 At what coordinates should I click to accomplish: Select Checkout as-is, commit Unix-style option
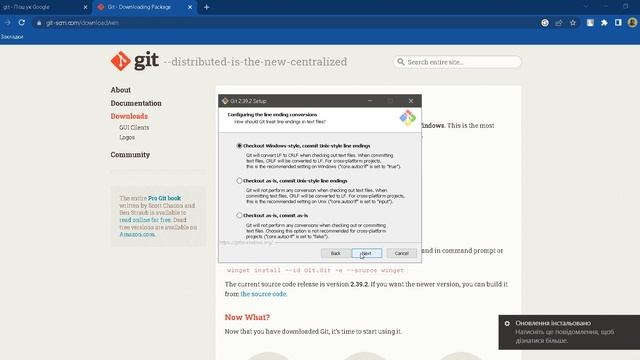pyautogui.click(x=240, y=180)
